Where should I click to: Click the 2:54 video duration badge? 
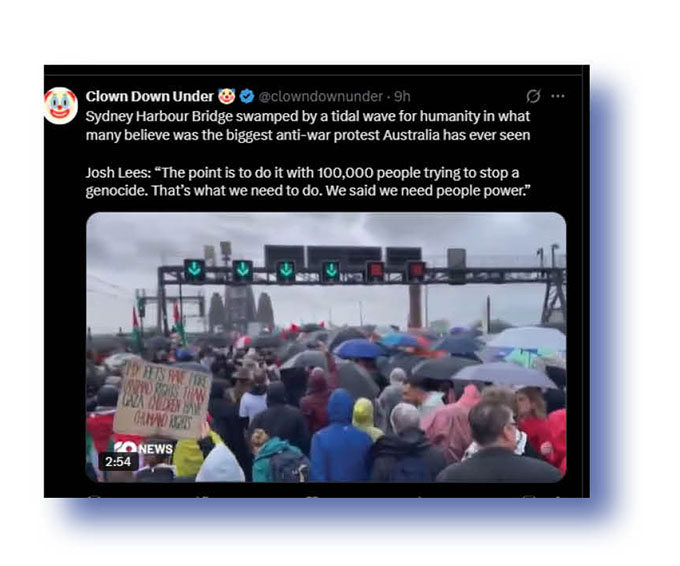coord(118,461)
